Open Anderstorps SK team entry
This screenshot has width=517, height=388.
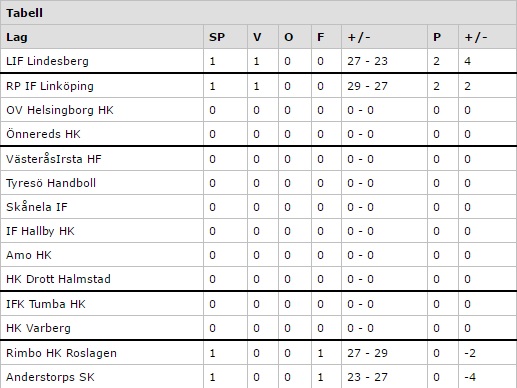(50, 377)
